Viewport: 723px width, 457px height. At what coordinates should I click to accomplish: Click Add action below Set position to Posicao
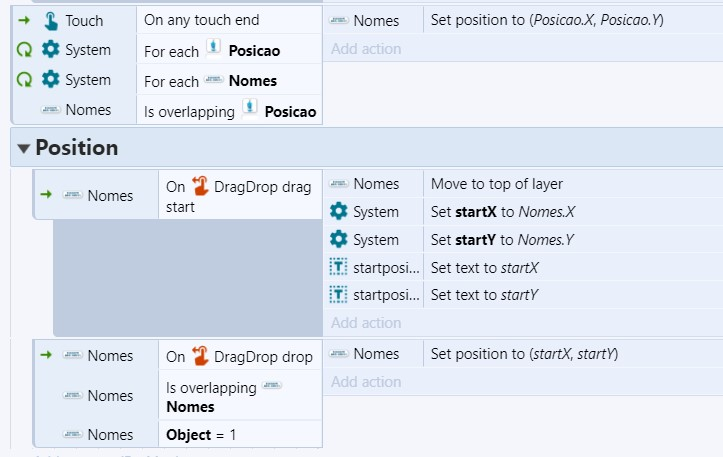point(366,49)
